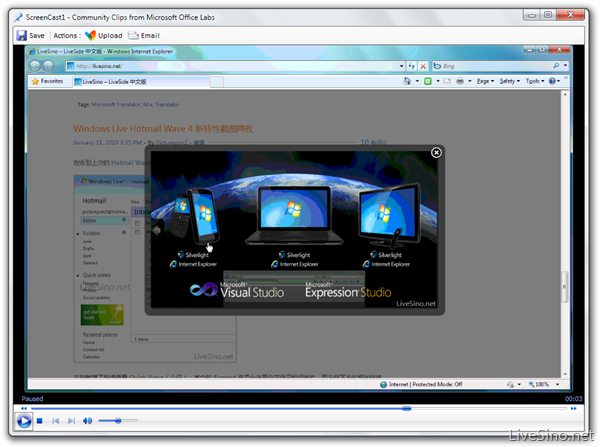Upload the screencast clip
The height and width of the screenshot is (447, 600).
[x=104, y=36]
